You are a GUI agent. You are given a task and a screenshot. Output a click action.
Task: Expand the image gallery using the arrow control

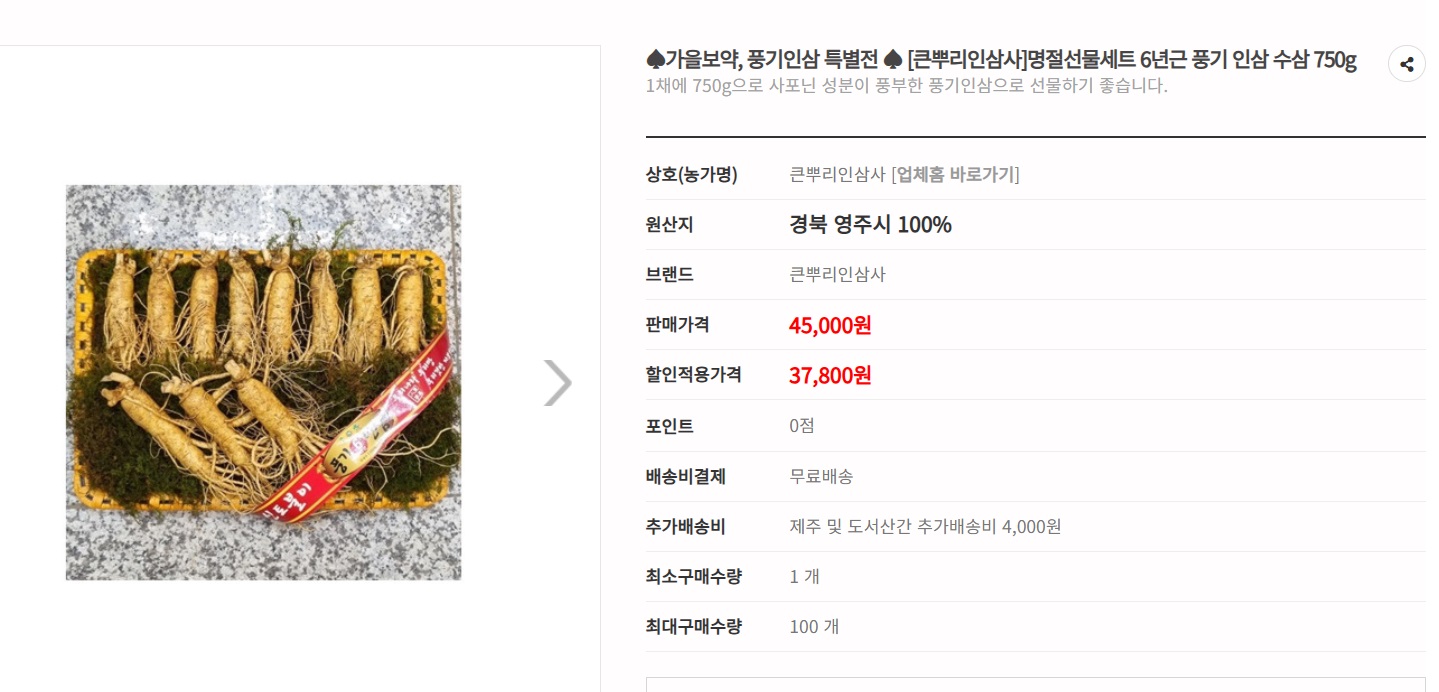[556, 382]
